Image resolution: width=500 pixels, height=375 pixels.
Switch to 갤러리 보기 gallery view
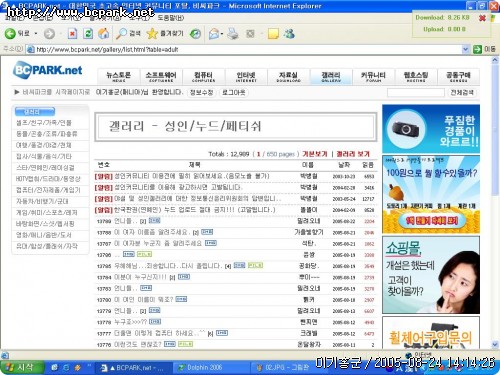click(x=353, y=154)
